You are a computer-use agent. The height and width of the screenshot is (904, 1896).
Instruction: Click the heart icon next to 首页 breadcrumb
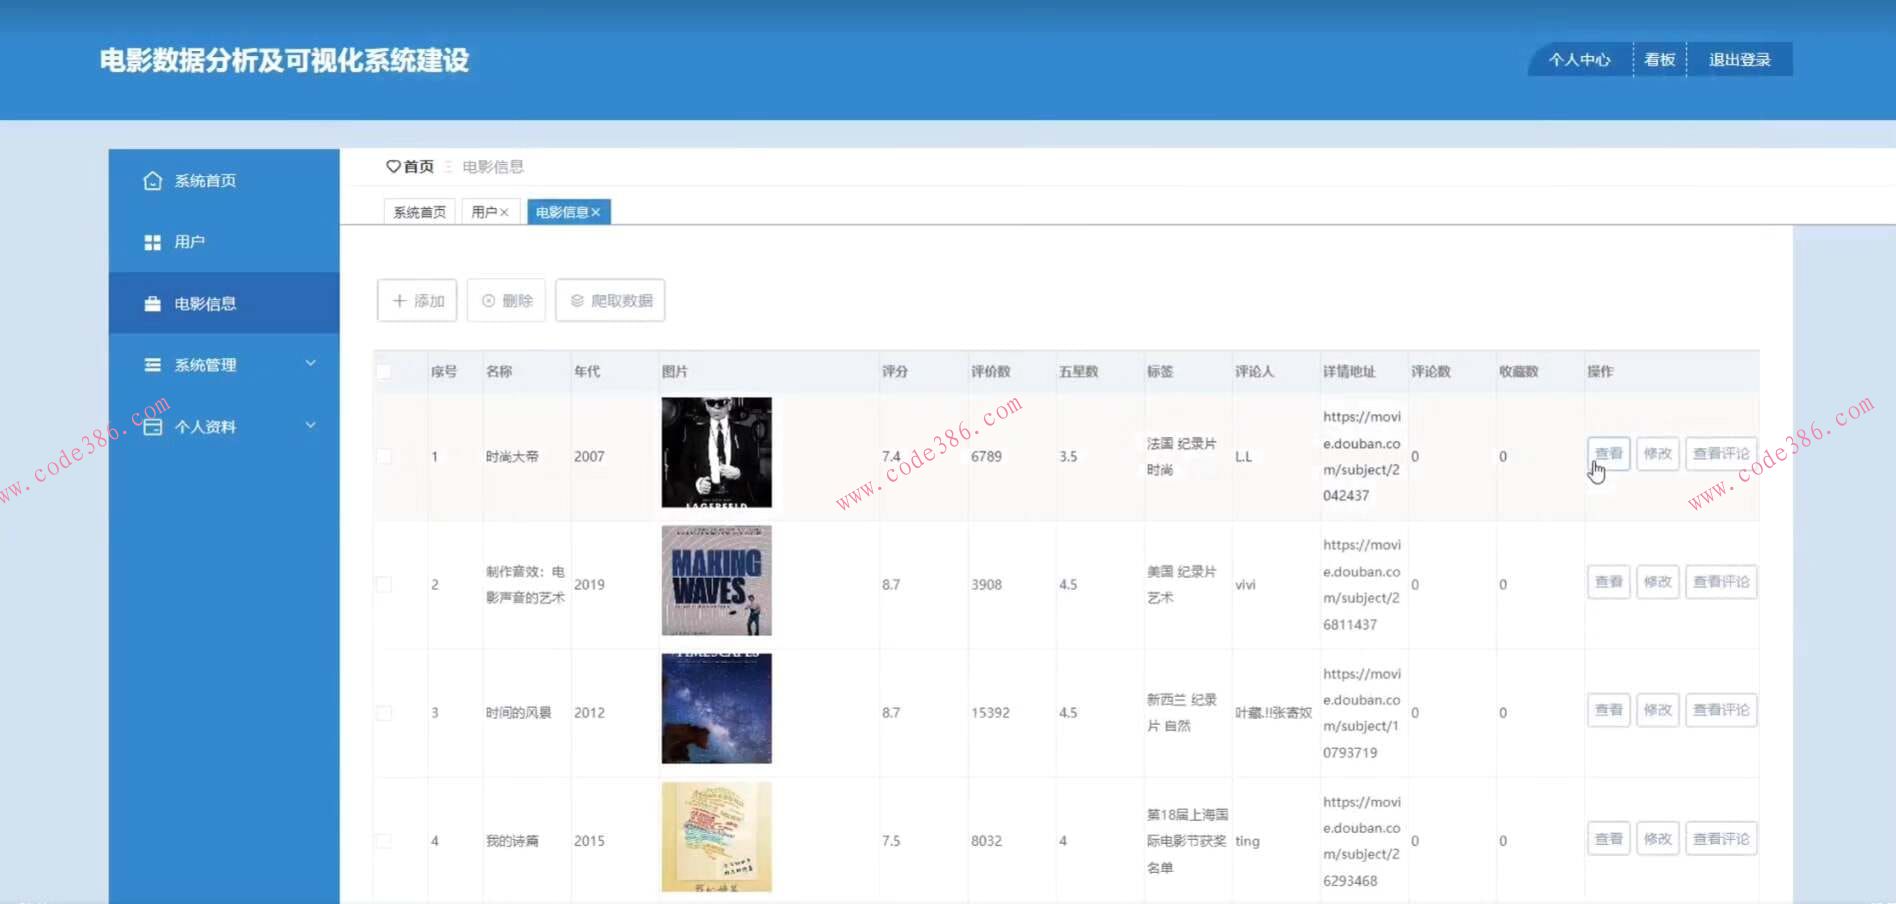(x=392, y=166)
